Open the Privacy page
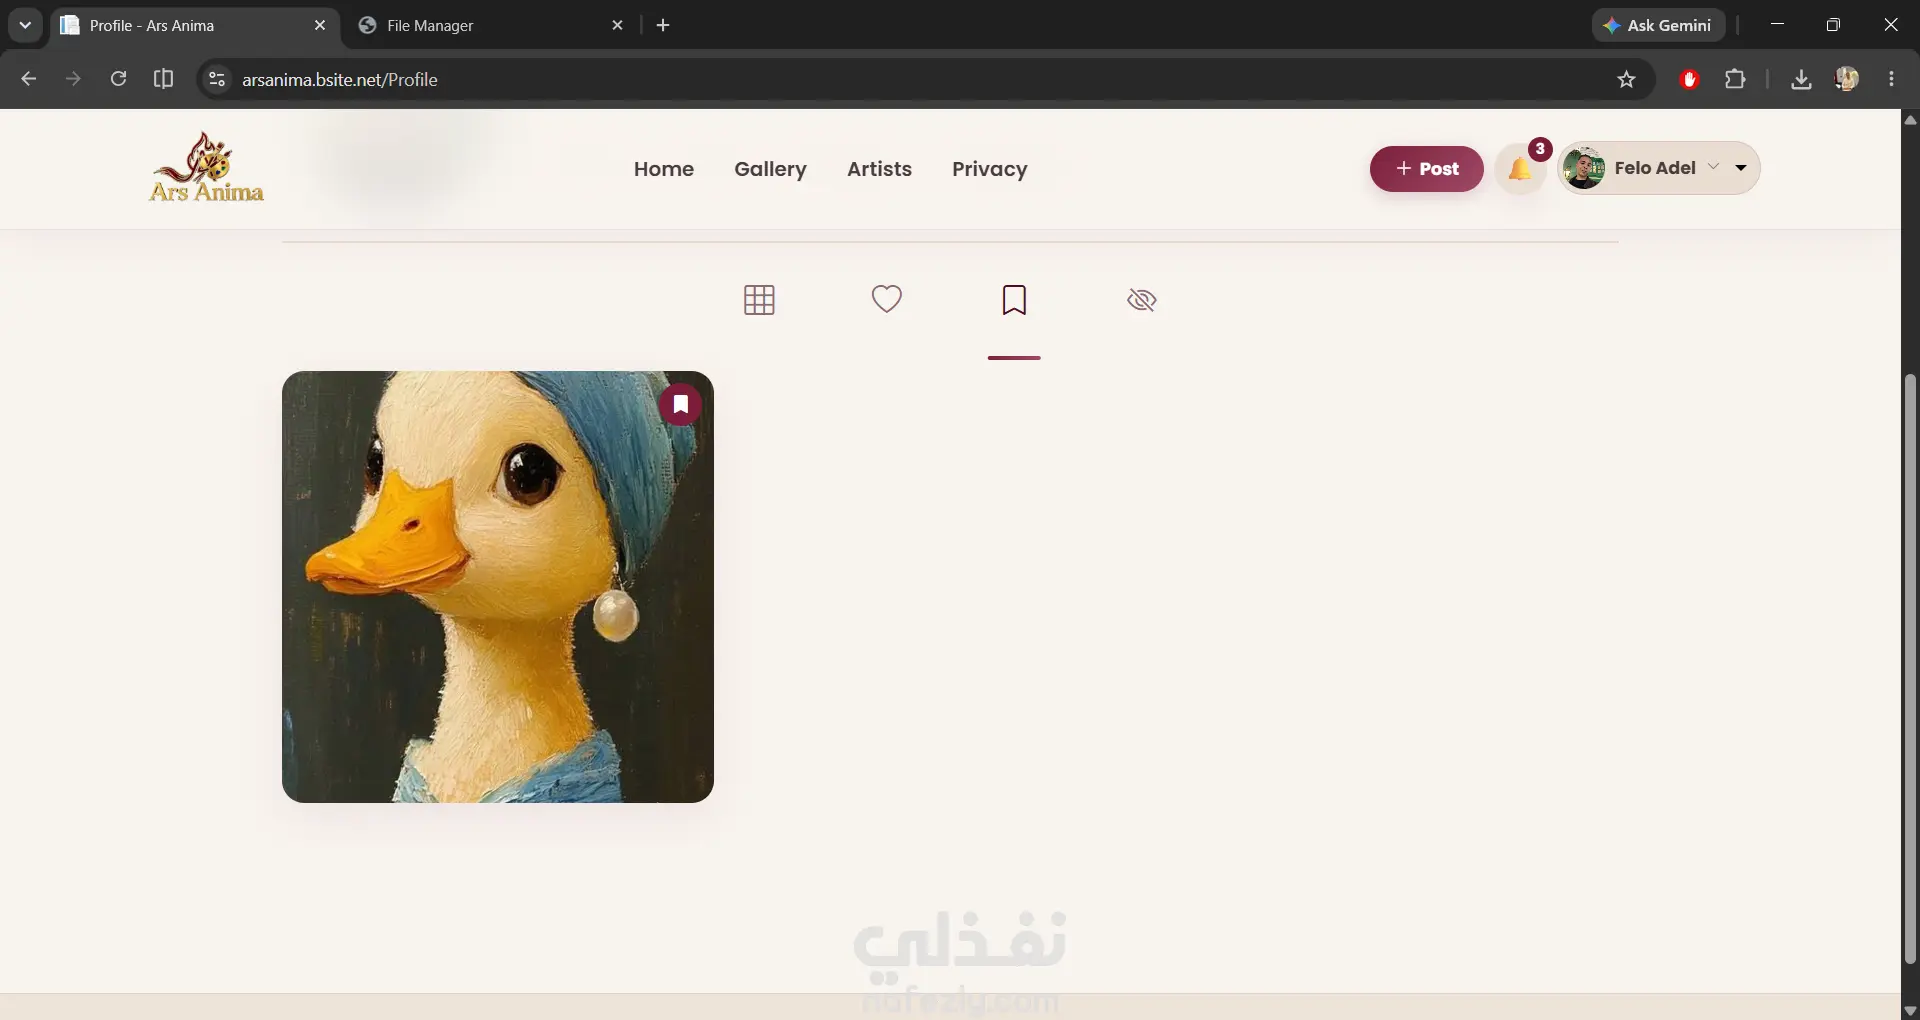 point(990,169)
